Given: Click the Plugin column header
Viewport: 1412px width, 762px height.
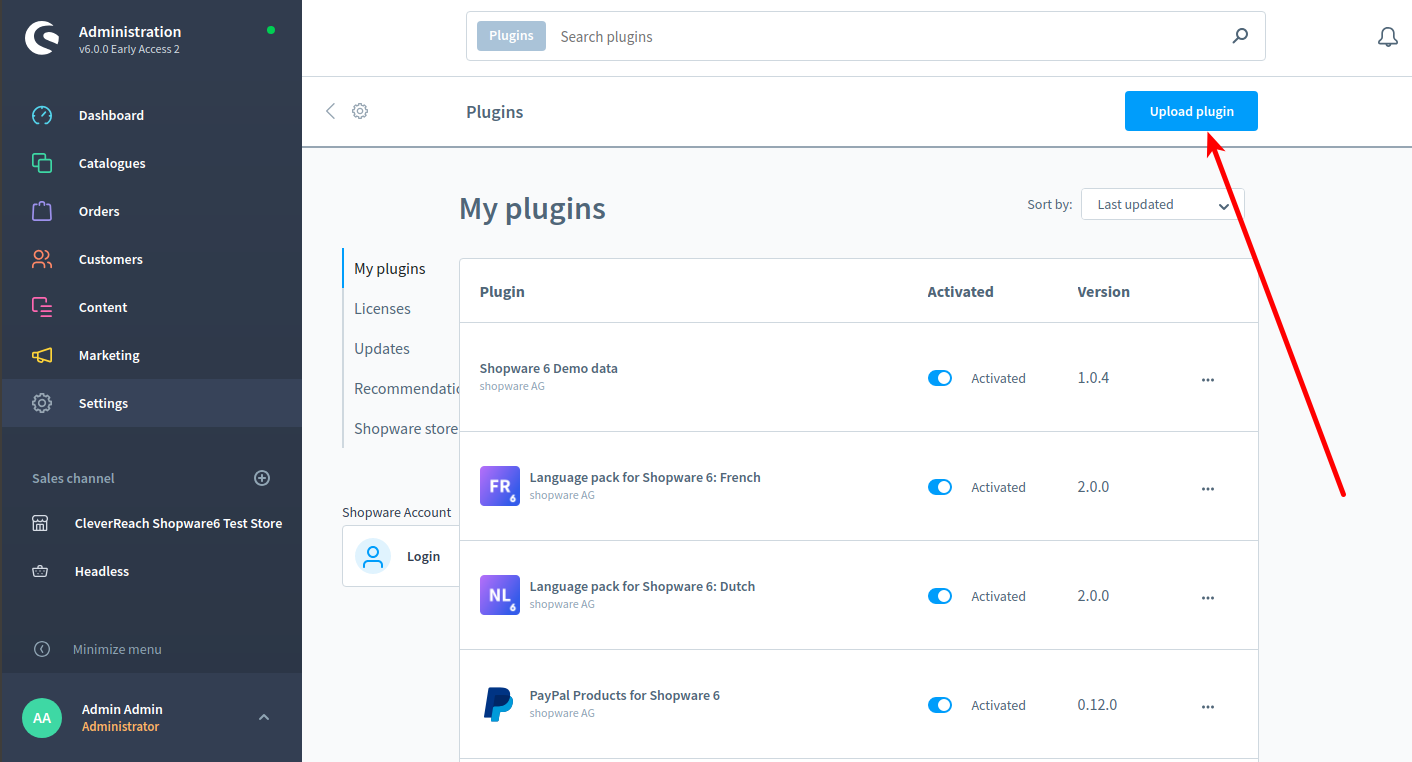Looking at the screenshot, I should (502, 292).
